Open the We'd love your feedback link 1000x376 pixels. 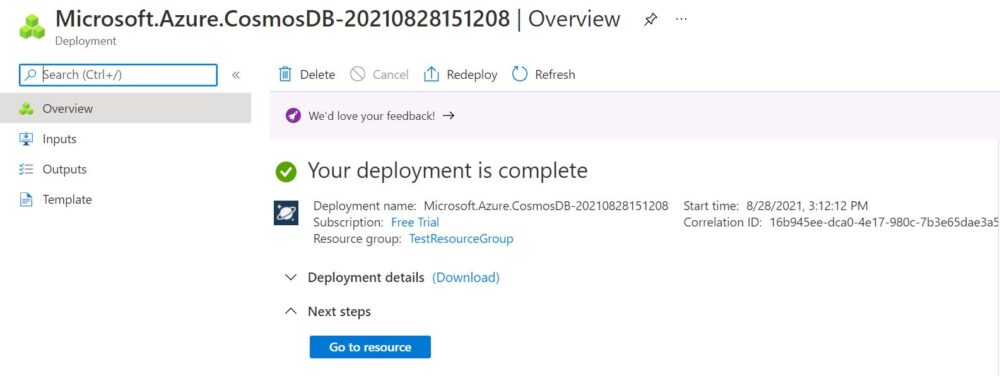(x=371, y=116)
